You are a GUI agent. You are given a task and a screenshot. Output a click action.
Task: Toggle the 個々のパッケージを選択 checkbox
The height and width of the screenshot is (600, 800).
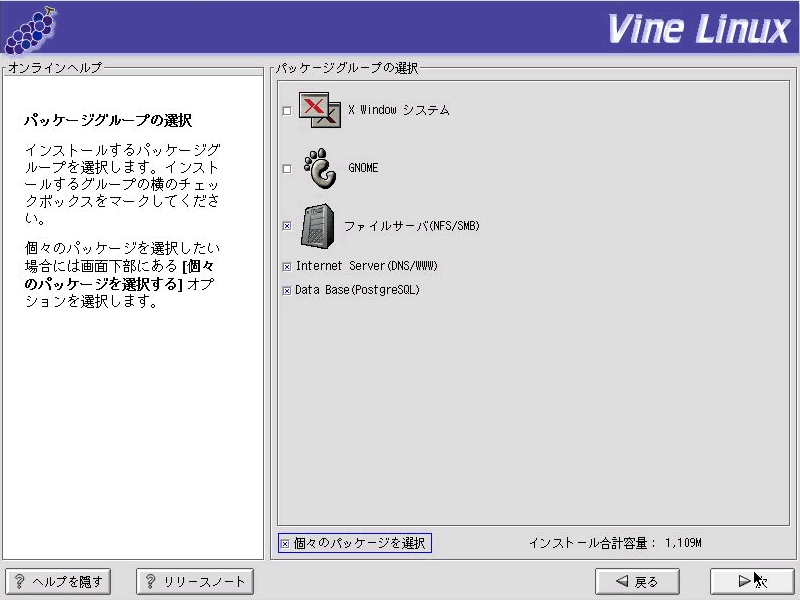(x=285, y=544)
